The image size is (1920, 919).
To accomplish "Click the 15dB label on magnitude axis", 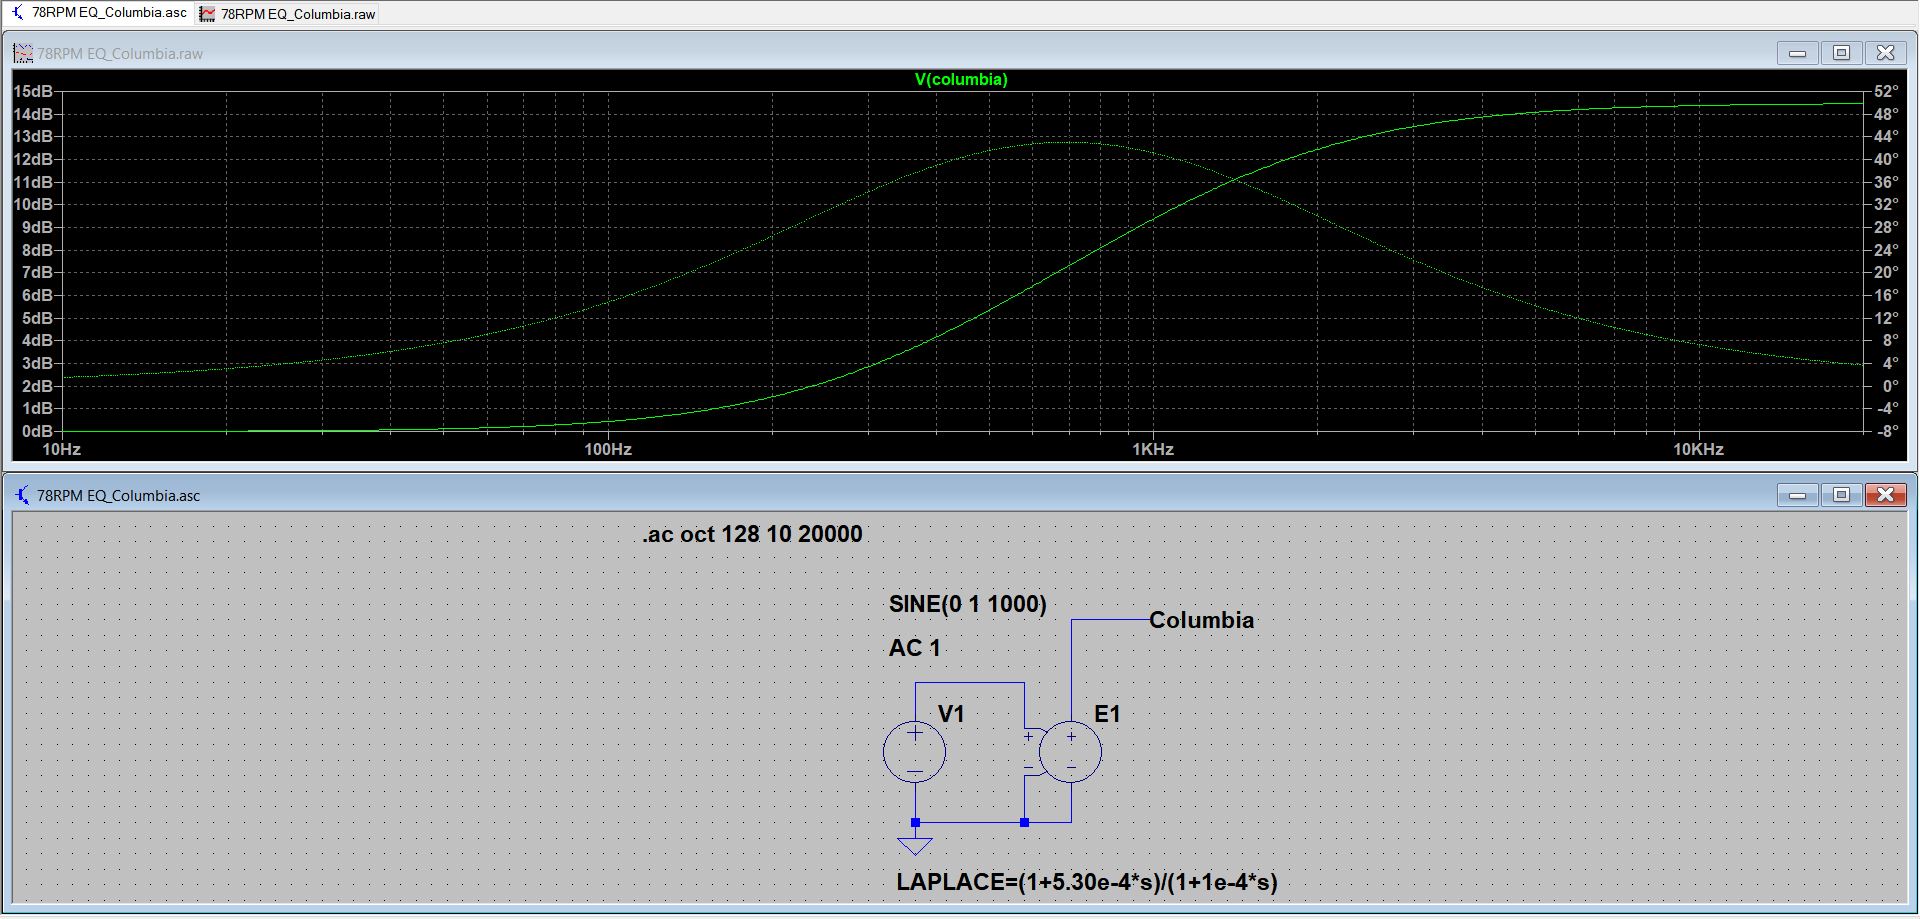I will point(33,91).
